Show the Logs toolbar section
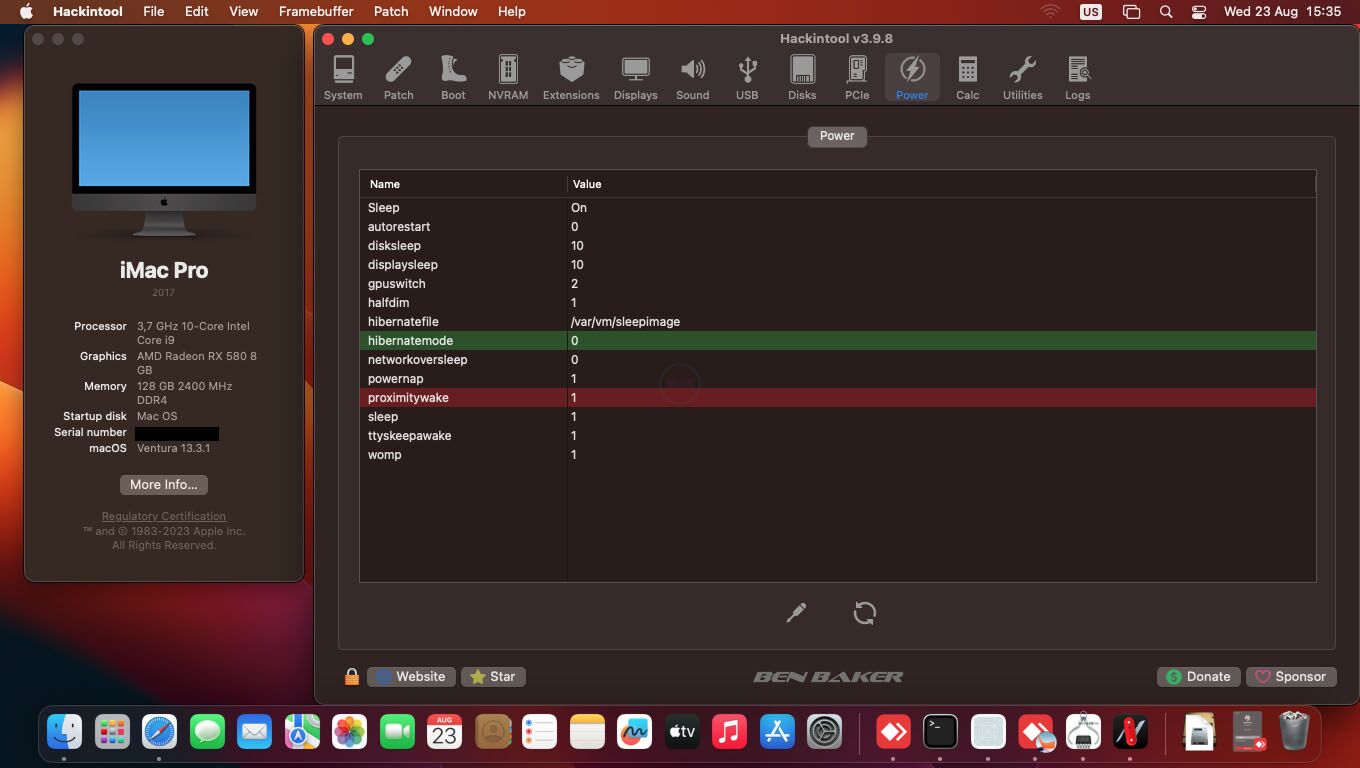 click(x=1077, y=78)
